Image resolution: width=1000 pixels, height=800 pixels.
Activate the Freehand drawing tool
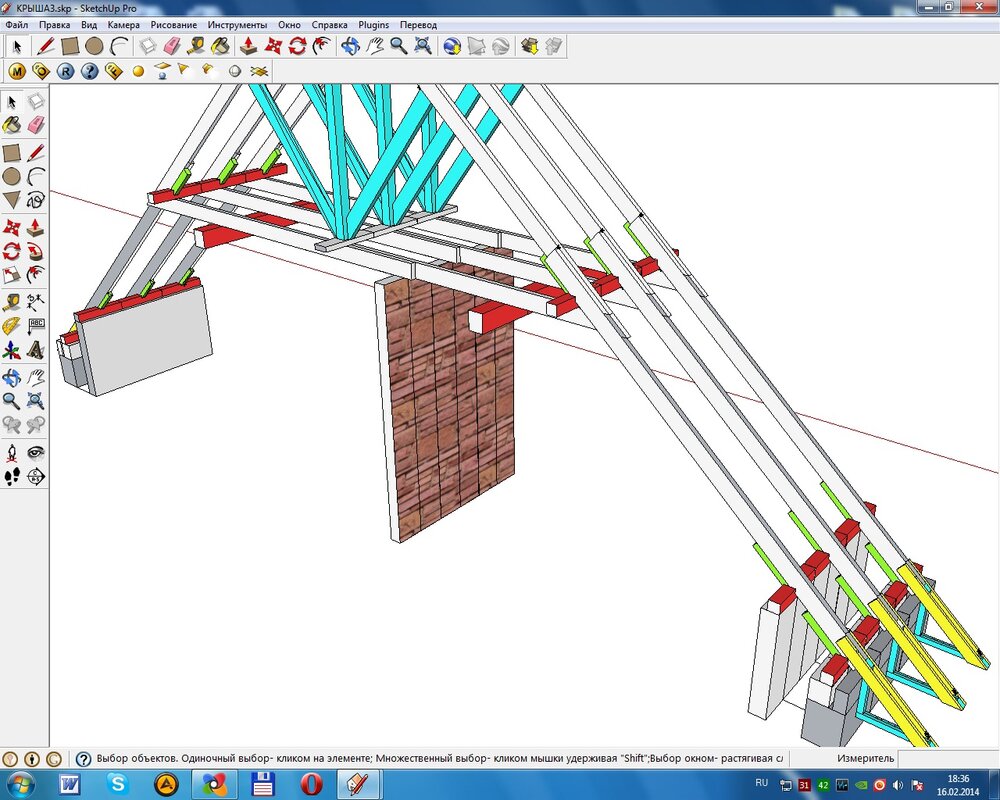coord(36,200)
